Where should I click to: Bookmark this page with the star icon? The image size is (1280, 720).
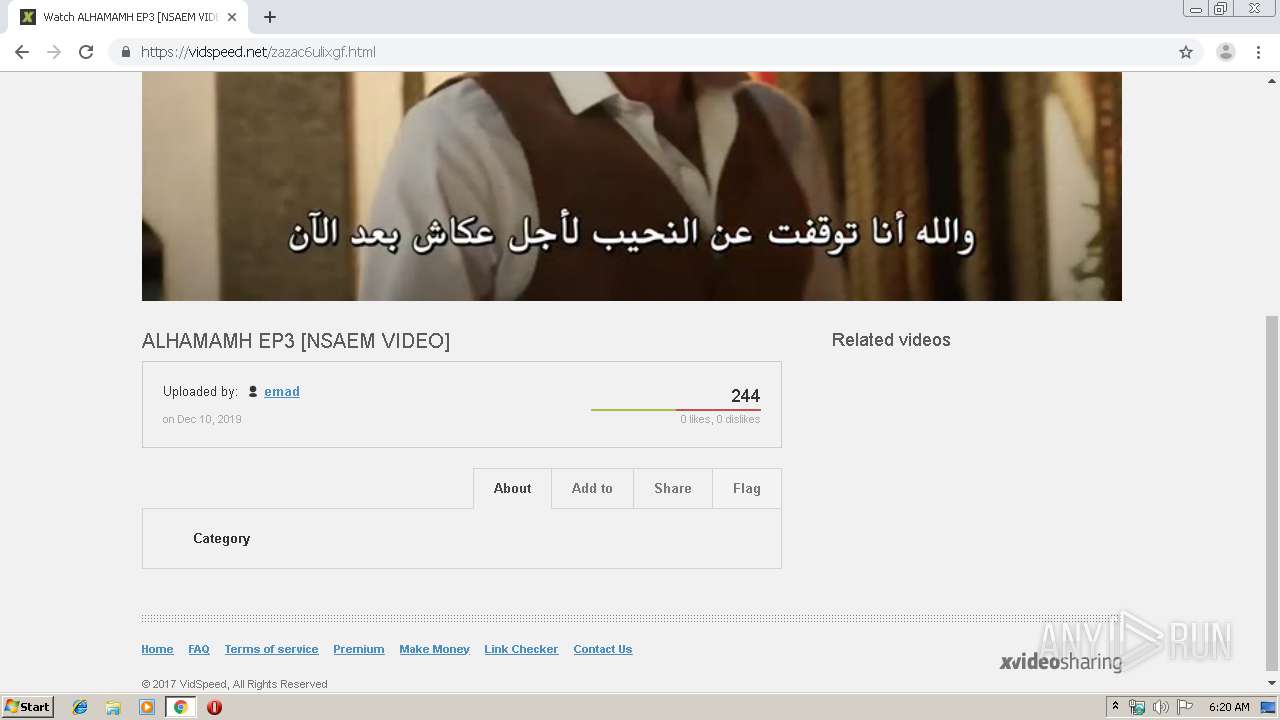point(1186,52)
